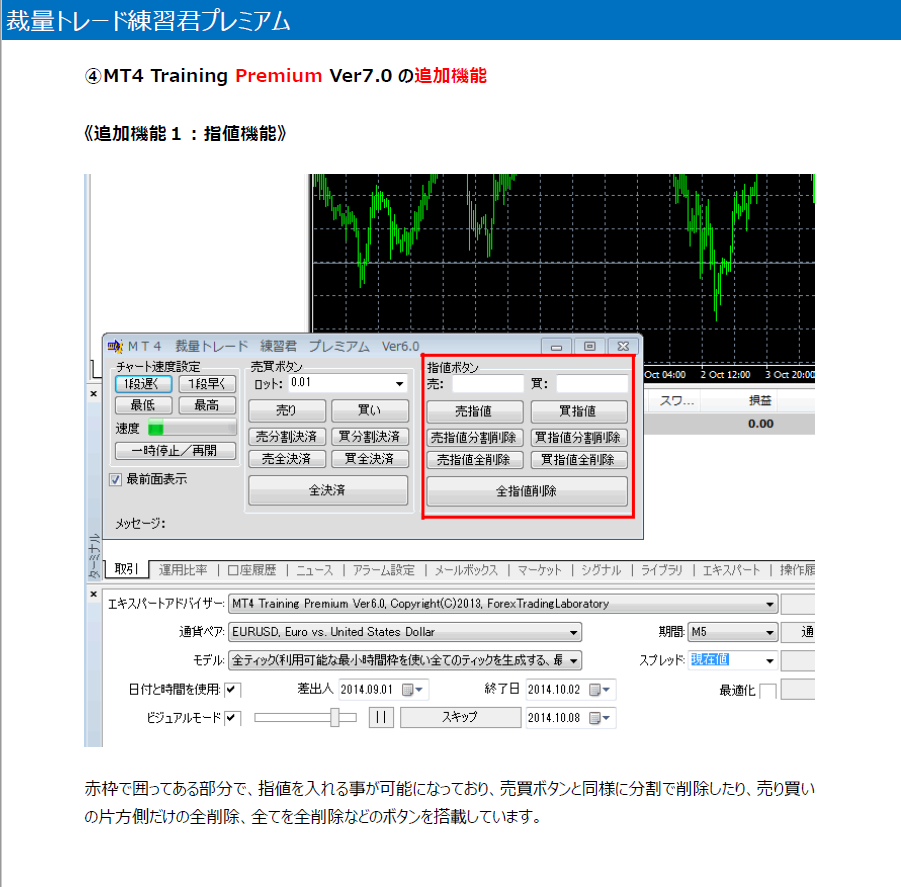This screenshot has width=901, height=887.
Task: Open the 通貨ペア EURUSD dropdown
Action: point(405,632)
